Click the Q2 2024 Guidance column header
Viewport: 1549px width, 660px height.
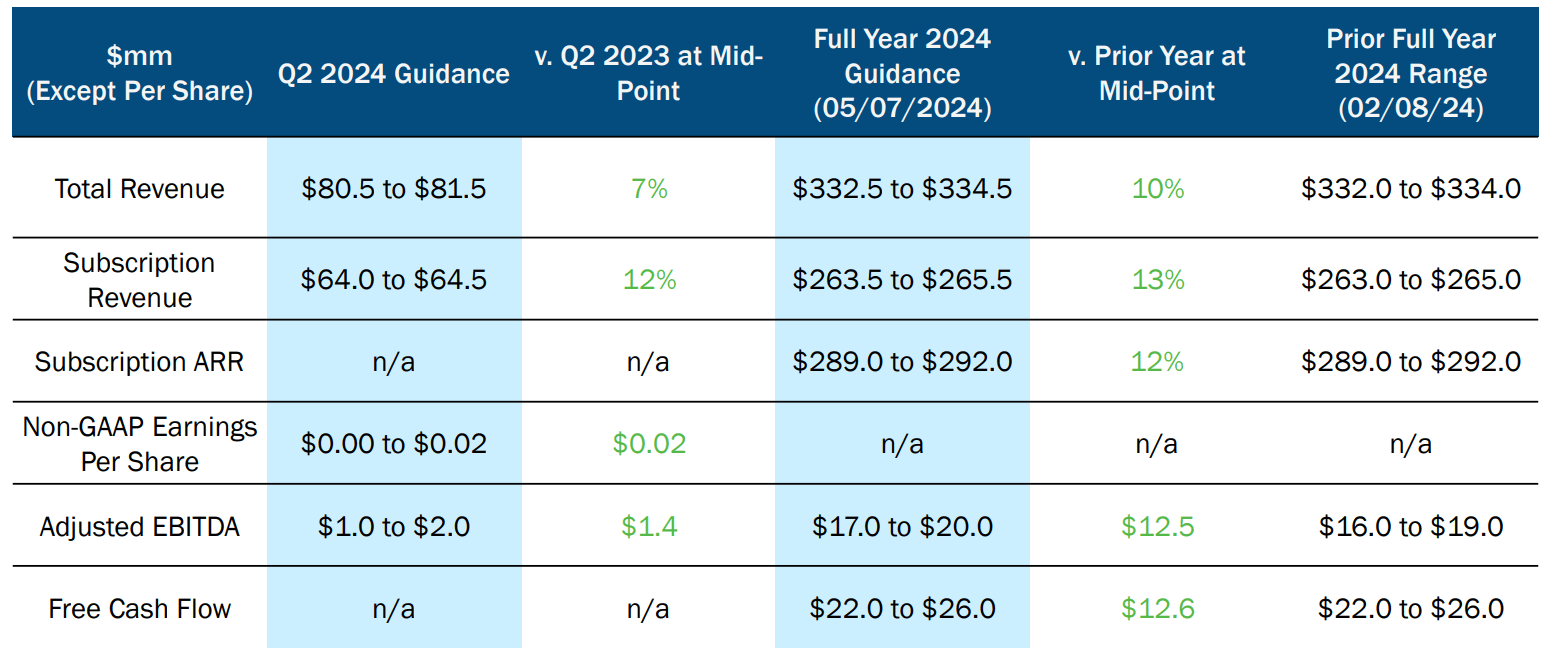coord(393,74)
